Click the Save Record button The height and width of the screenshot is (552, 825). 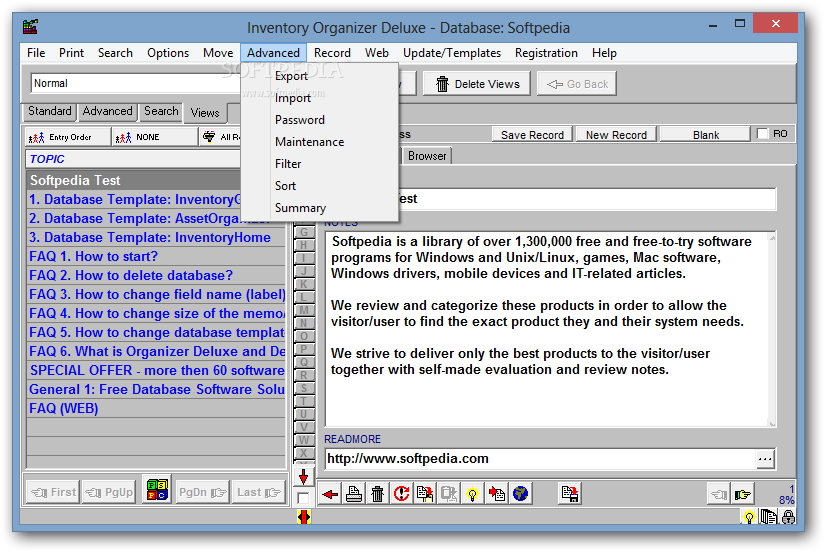[532, 135]
